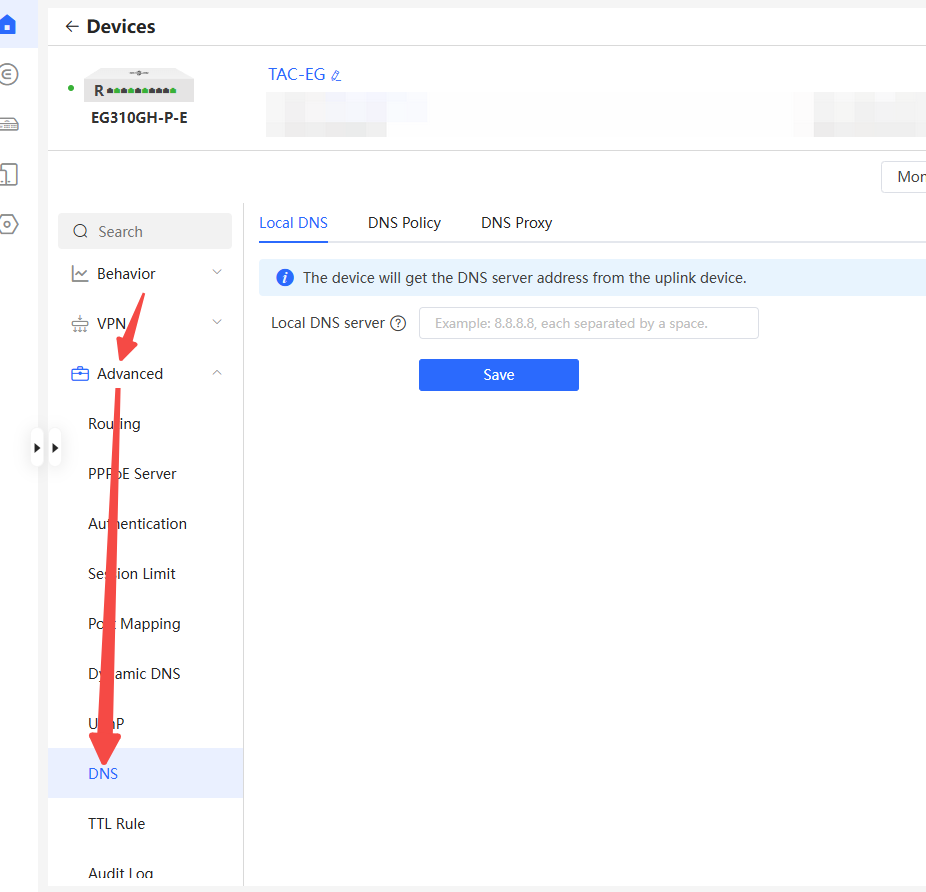Viewport: 926px width, 892px height.
Task: Click the sidebar Search box
Action: coord(145,231)
